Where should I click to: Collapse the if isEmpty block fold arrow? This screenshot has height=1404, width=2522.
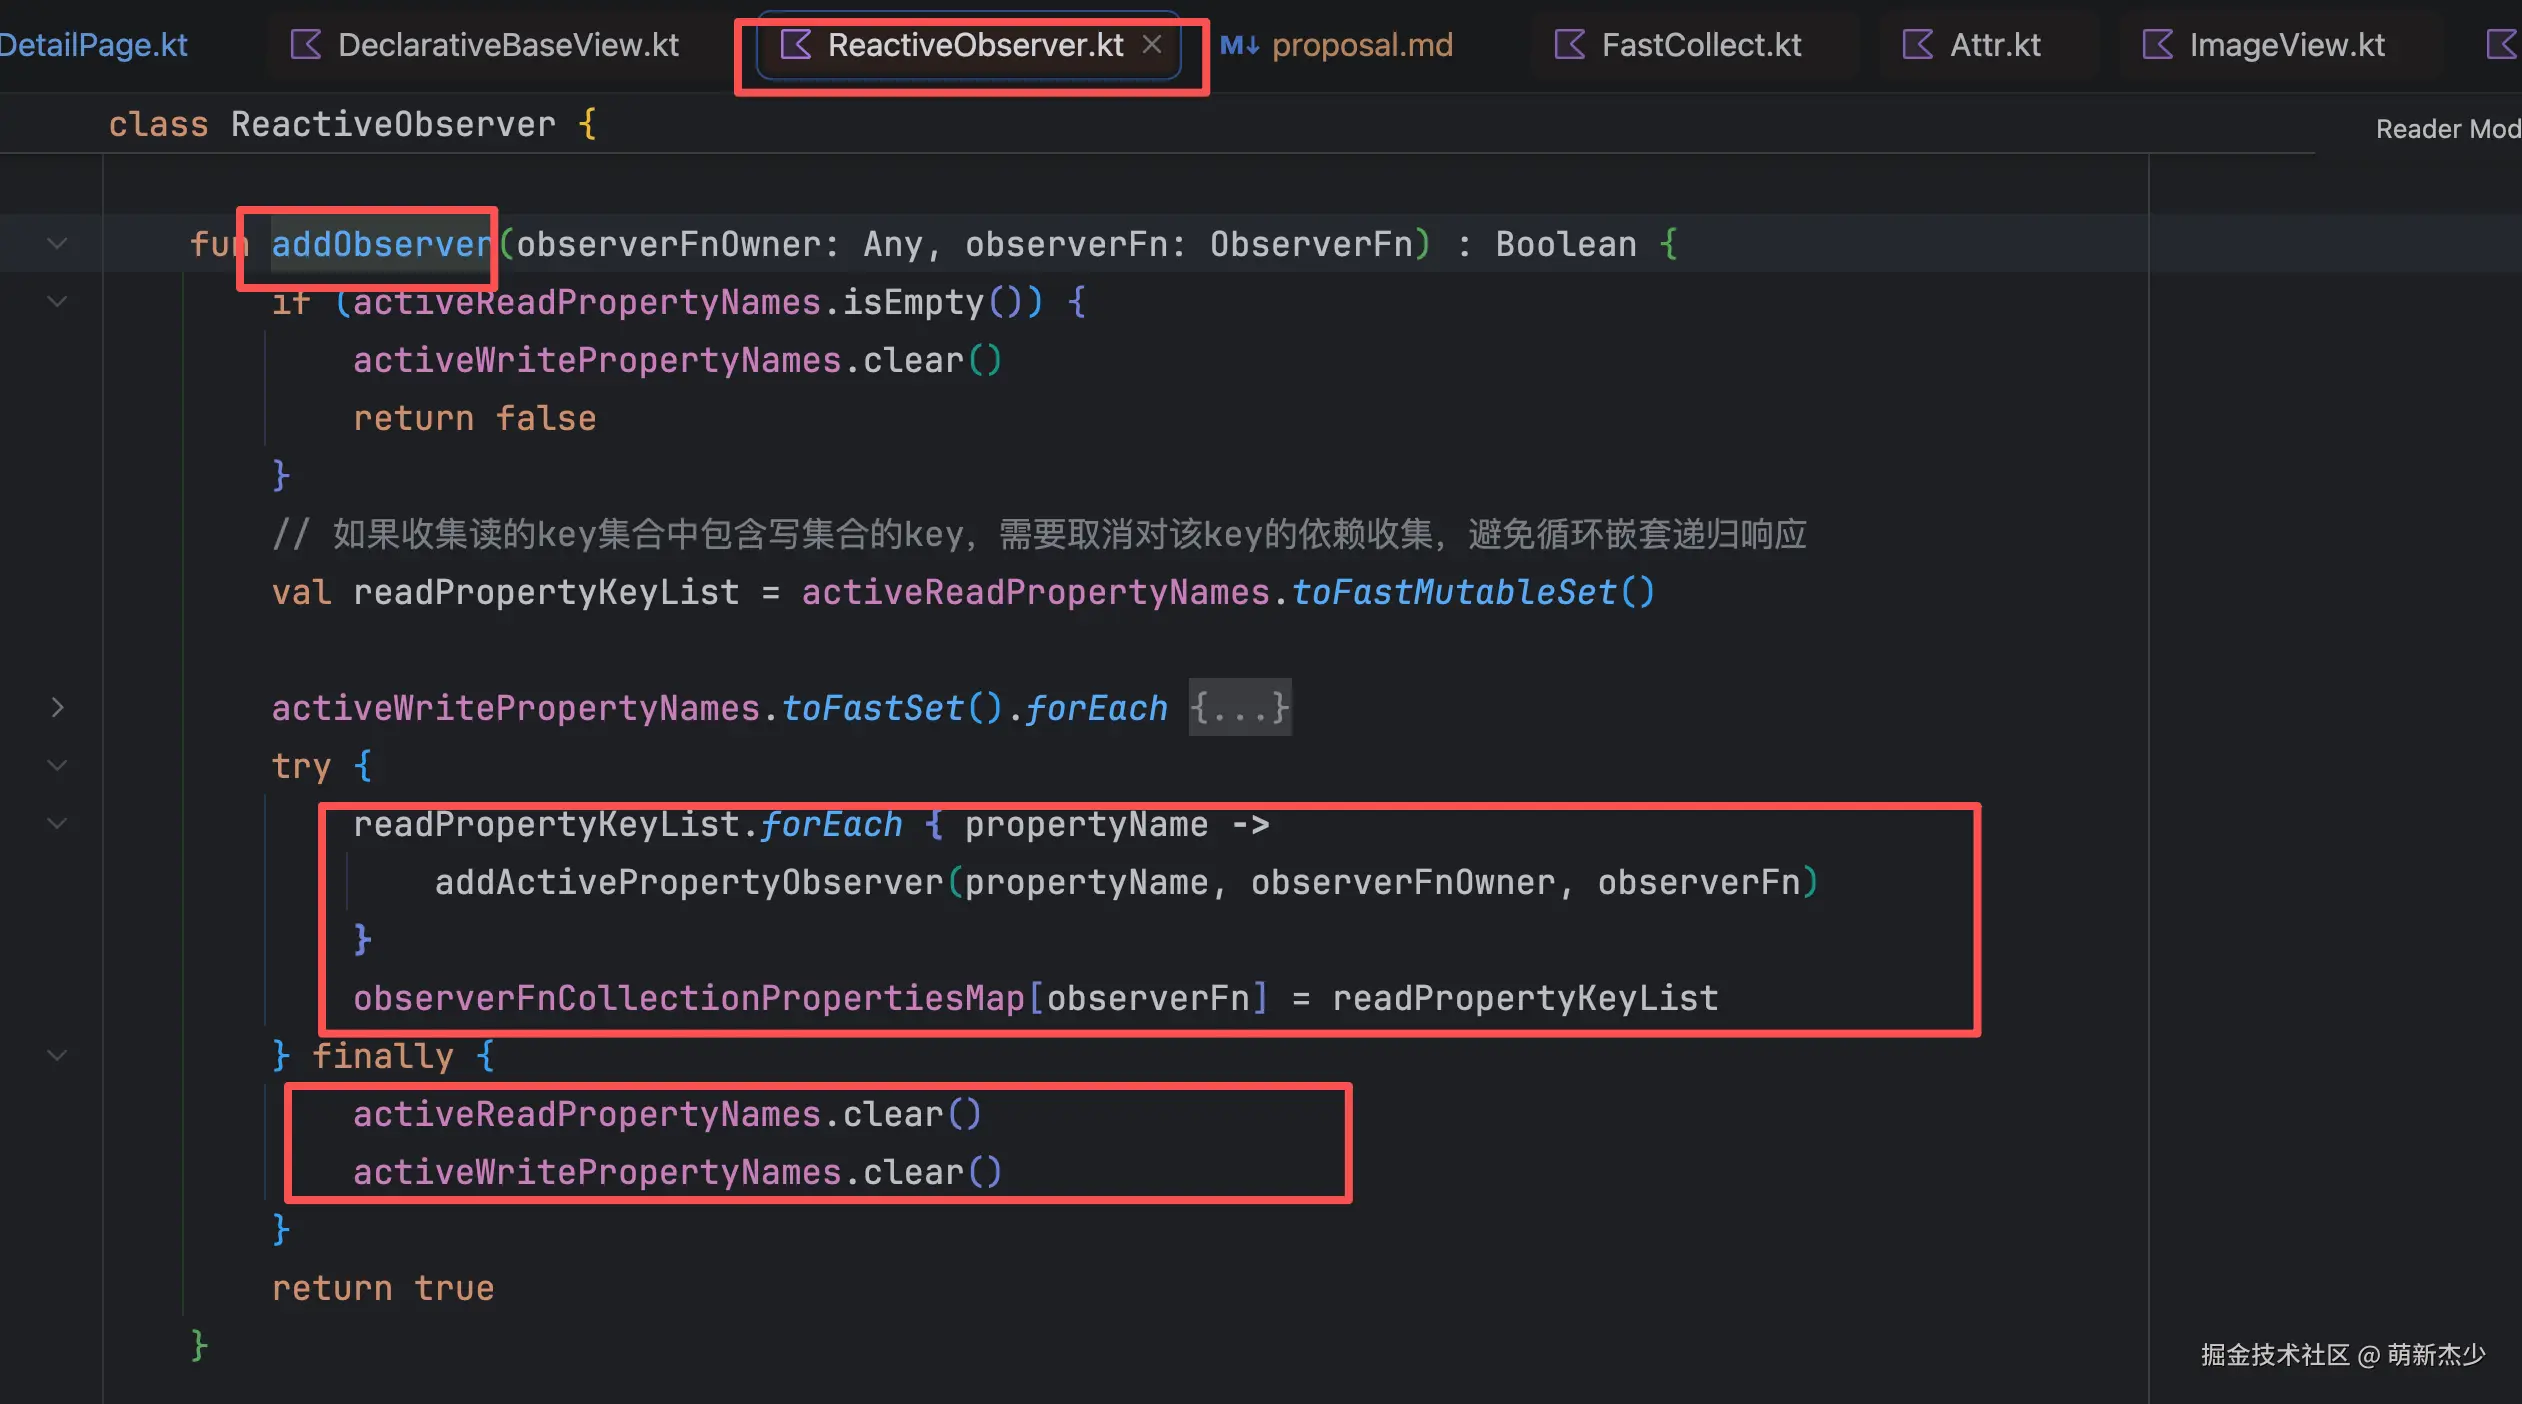point(57,302)
